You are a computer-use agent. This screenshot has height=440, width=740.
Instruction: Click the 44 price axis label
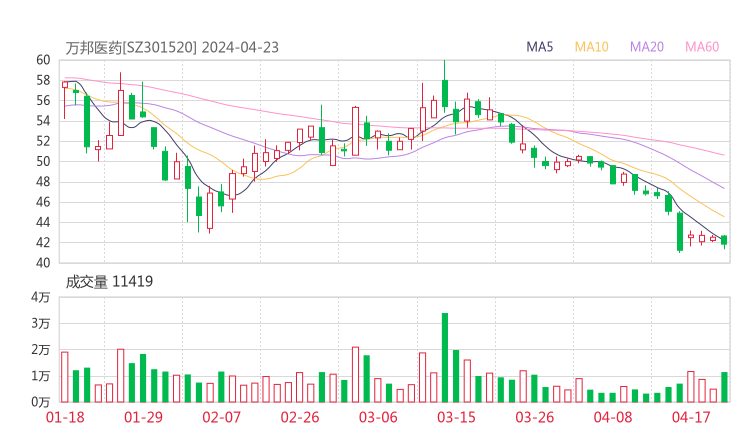coord(43,222)
